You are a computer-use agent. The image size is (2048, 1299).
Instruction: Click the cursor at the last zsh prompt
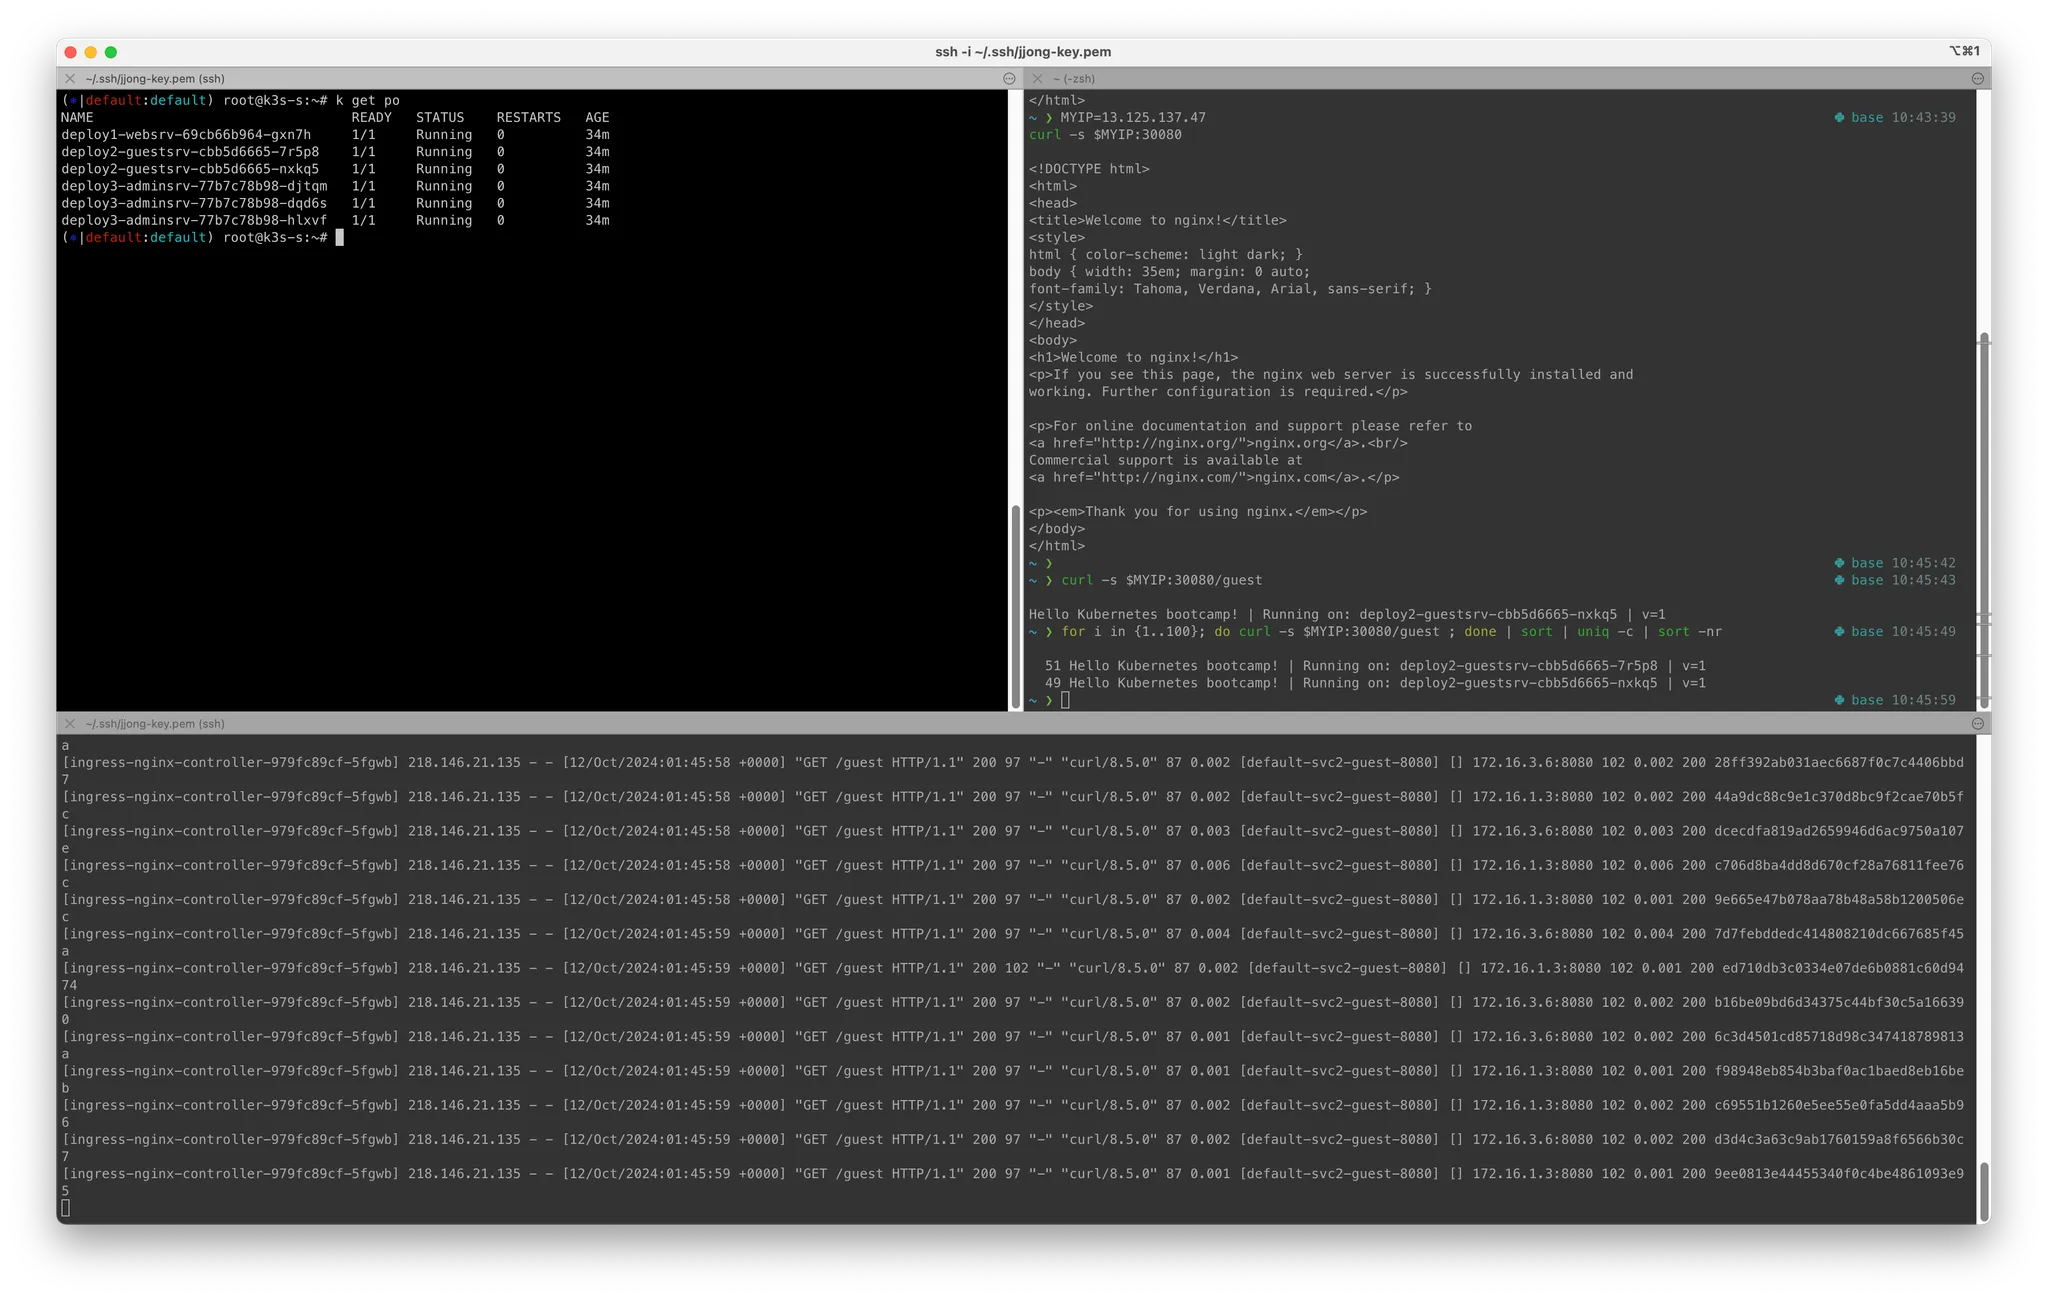pos(1065,700)
